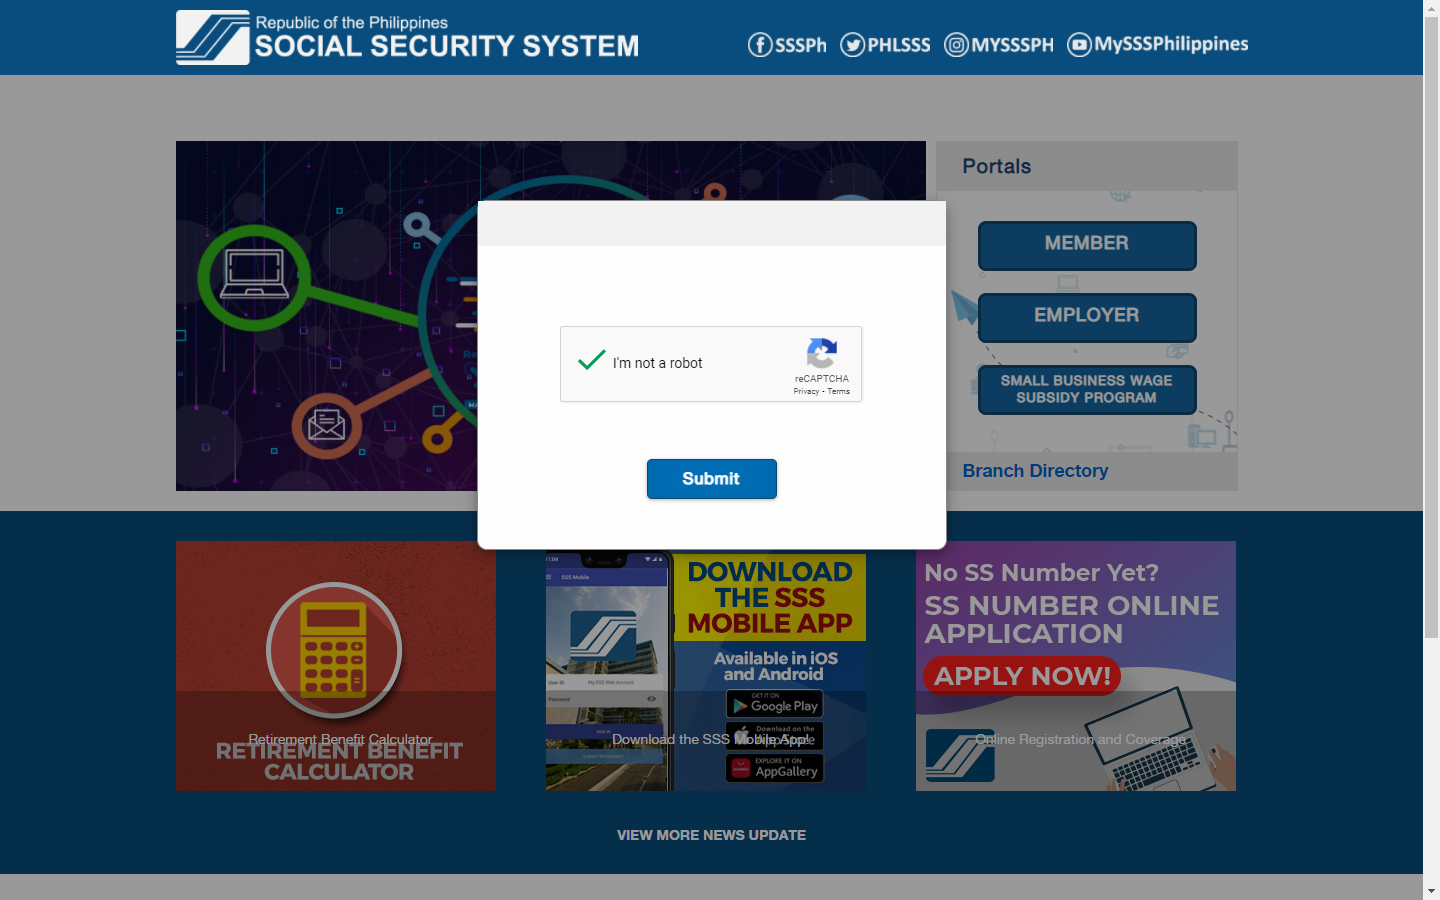The width and height of the screenshot is (1440, 900).
Task: Click VIEW MORE NEWS UPDATE
Action: 711,835
